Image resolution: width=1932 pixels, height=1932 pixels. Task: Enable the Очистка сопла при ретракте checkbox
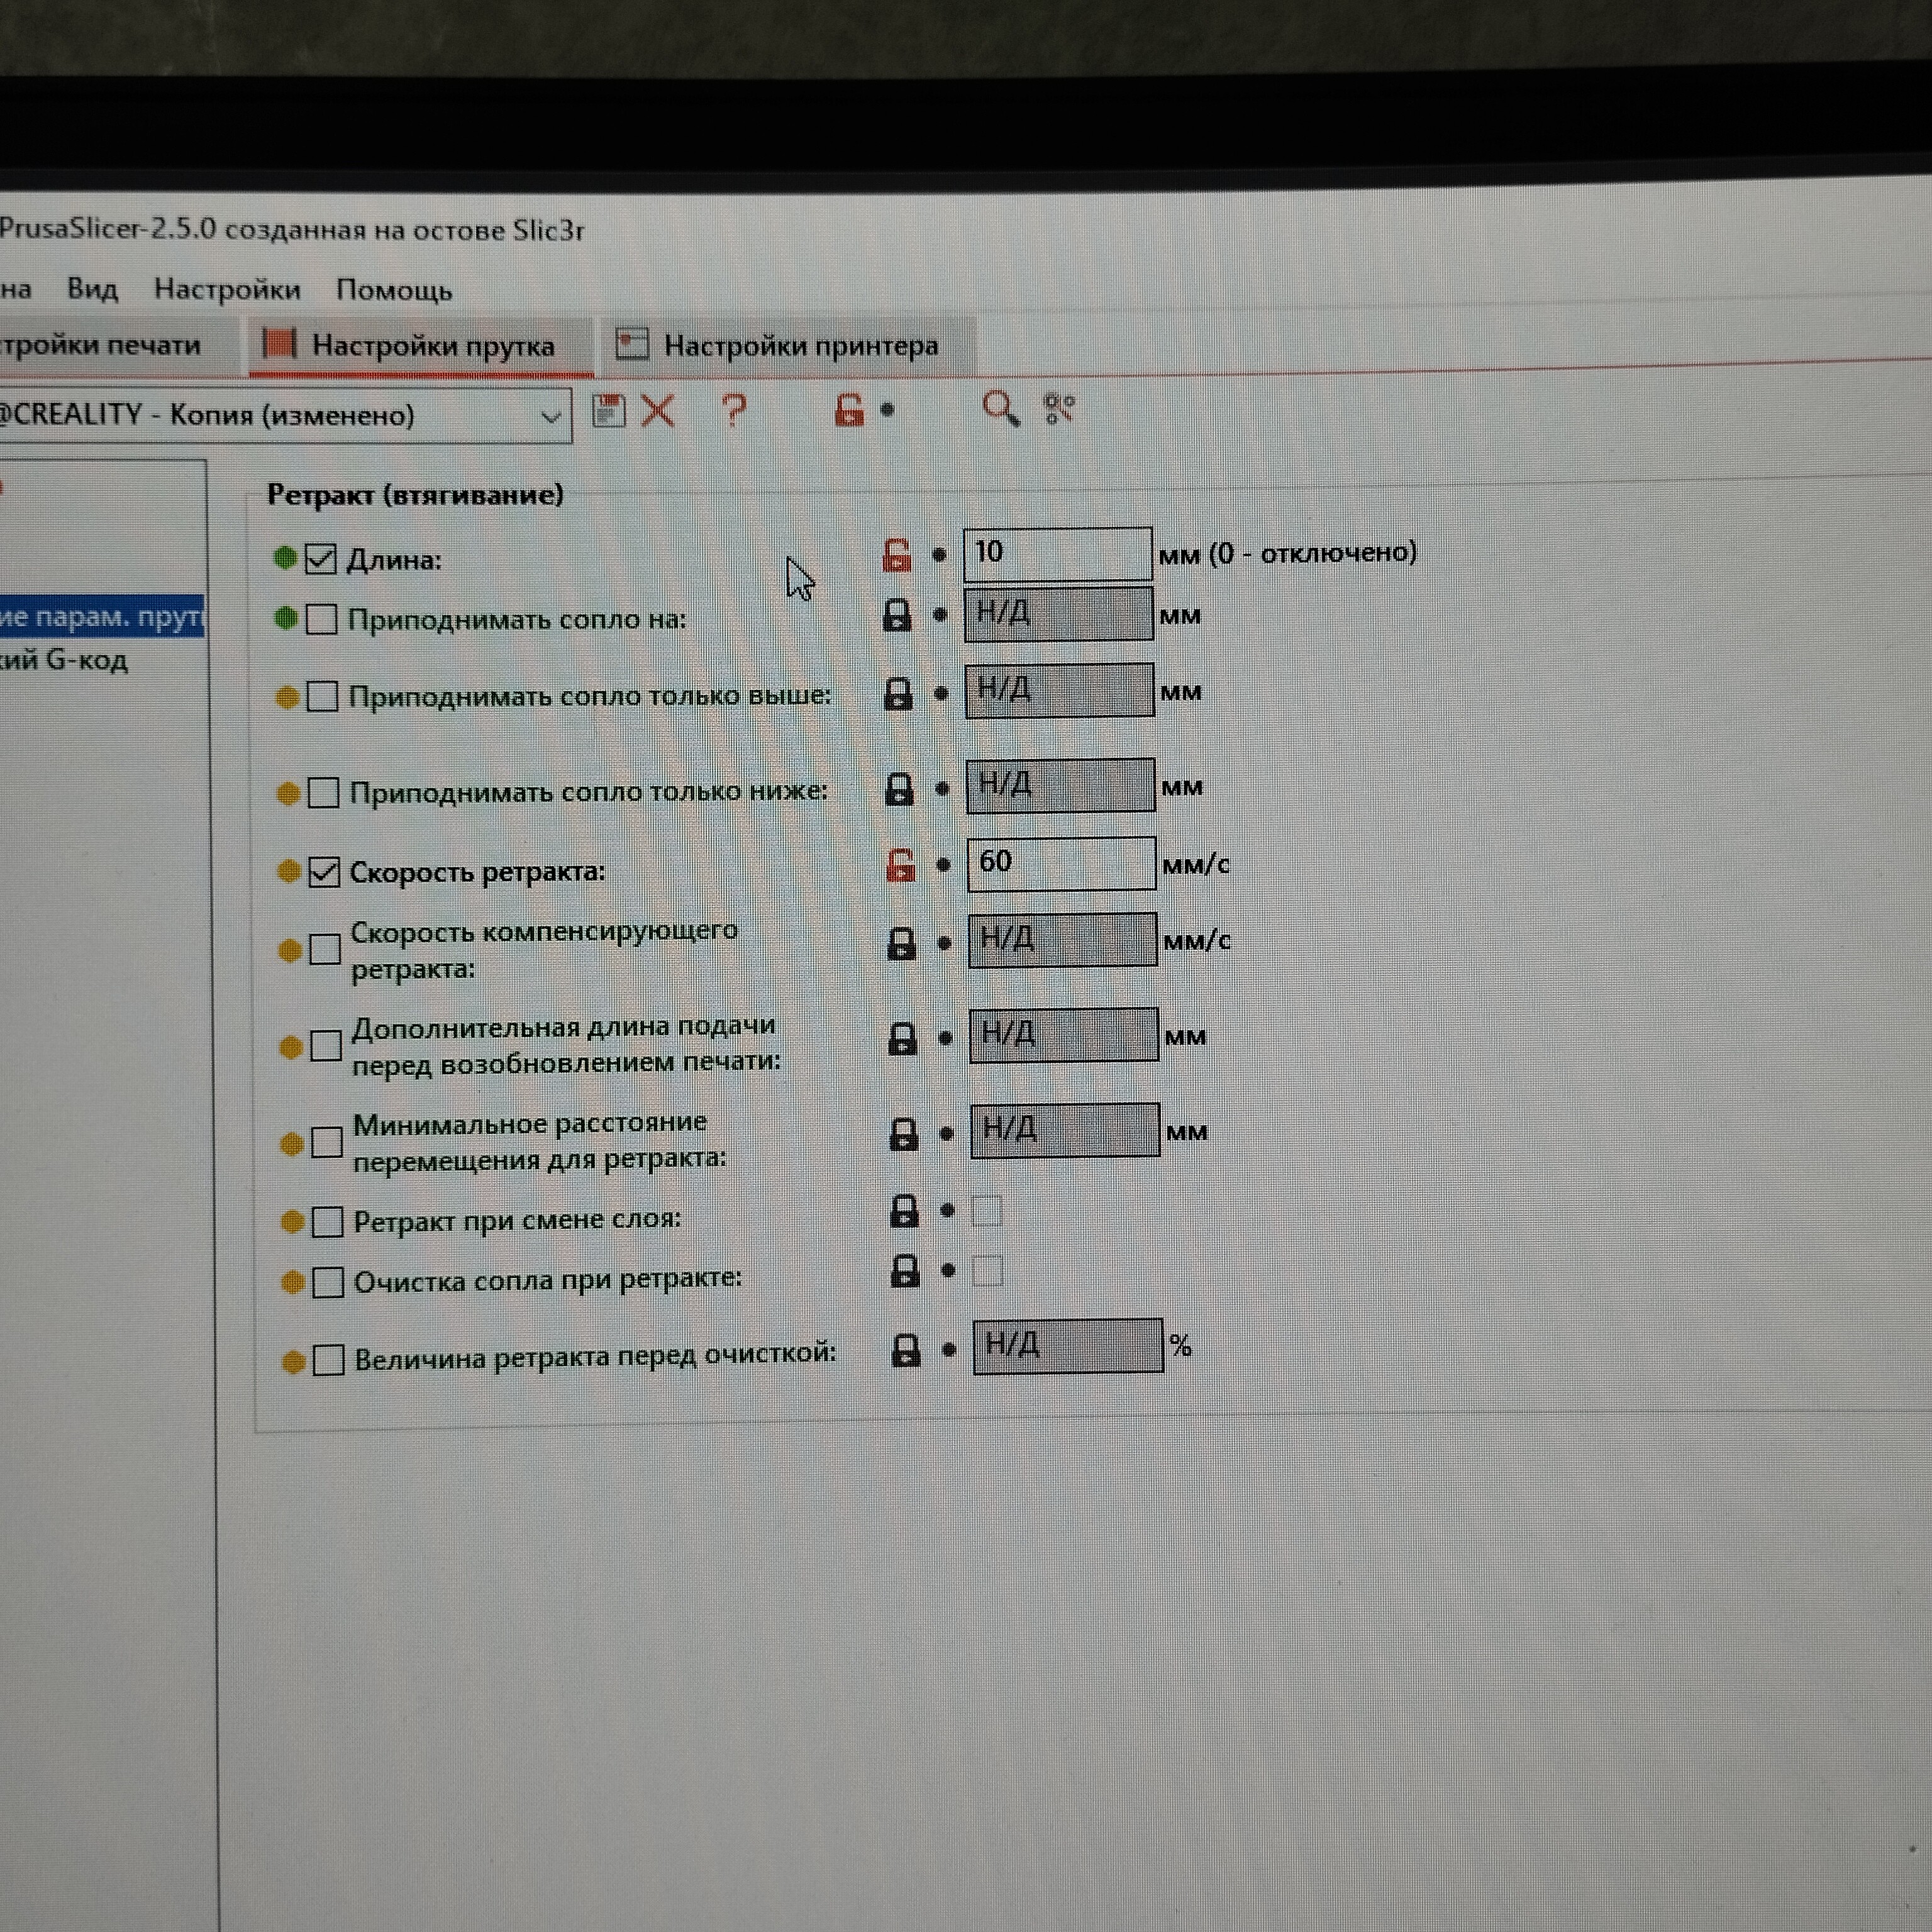(x=328, y=1282)
